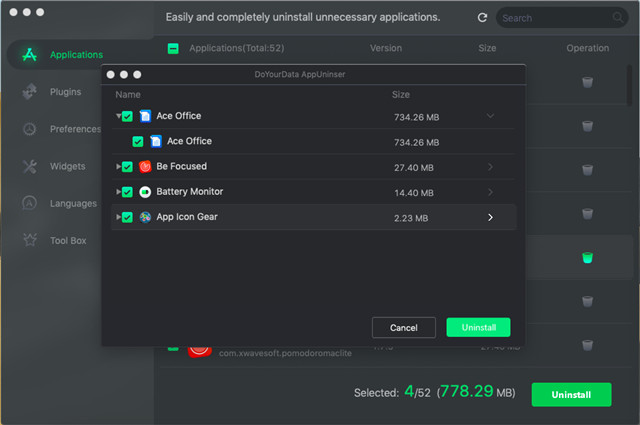
Task: Click Cancel in the AppUninser dialog
Action: (x=404, y=327)
